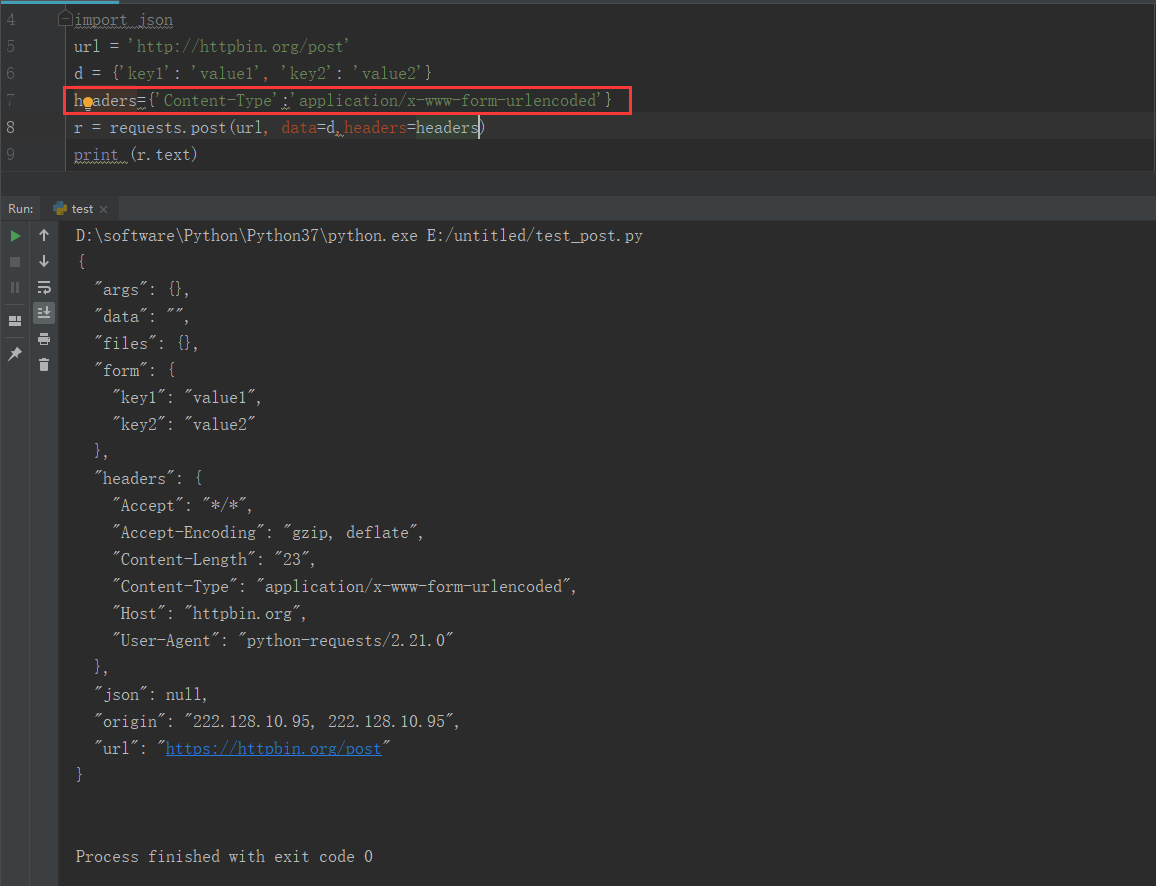
Task: Click the python.exe command path line
Action: click(x=359, y=236)
